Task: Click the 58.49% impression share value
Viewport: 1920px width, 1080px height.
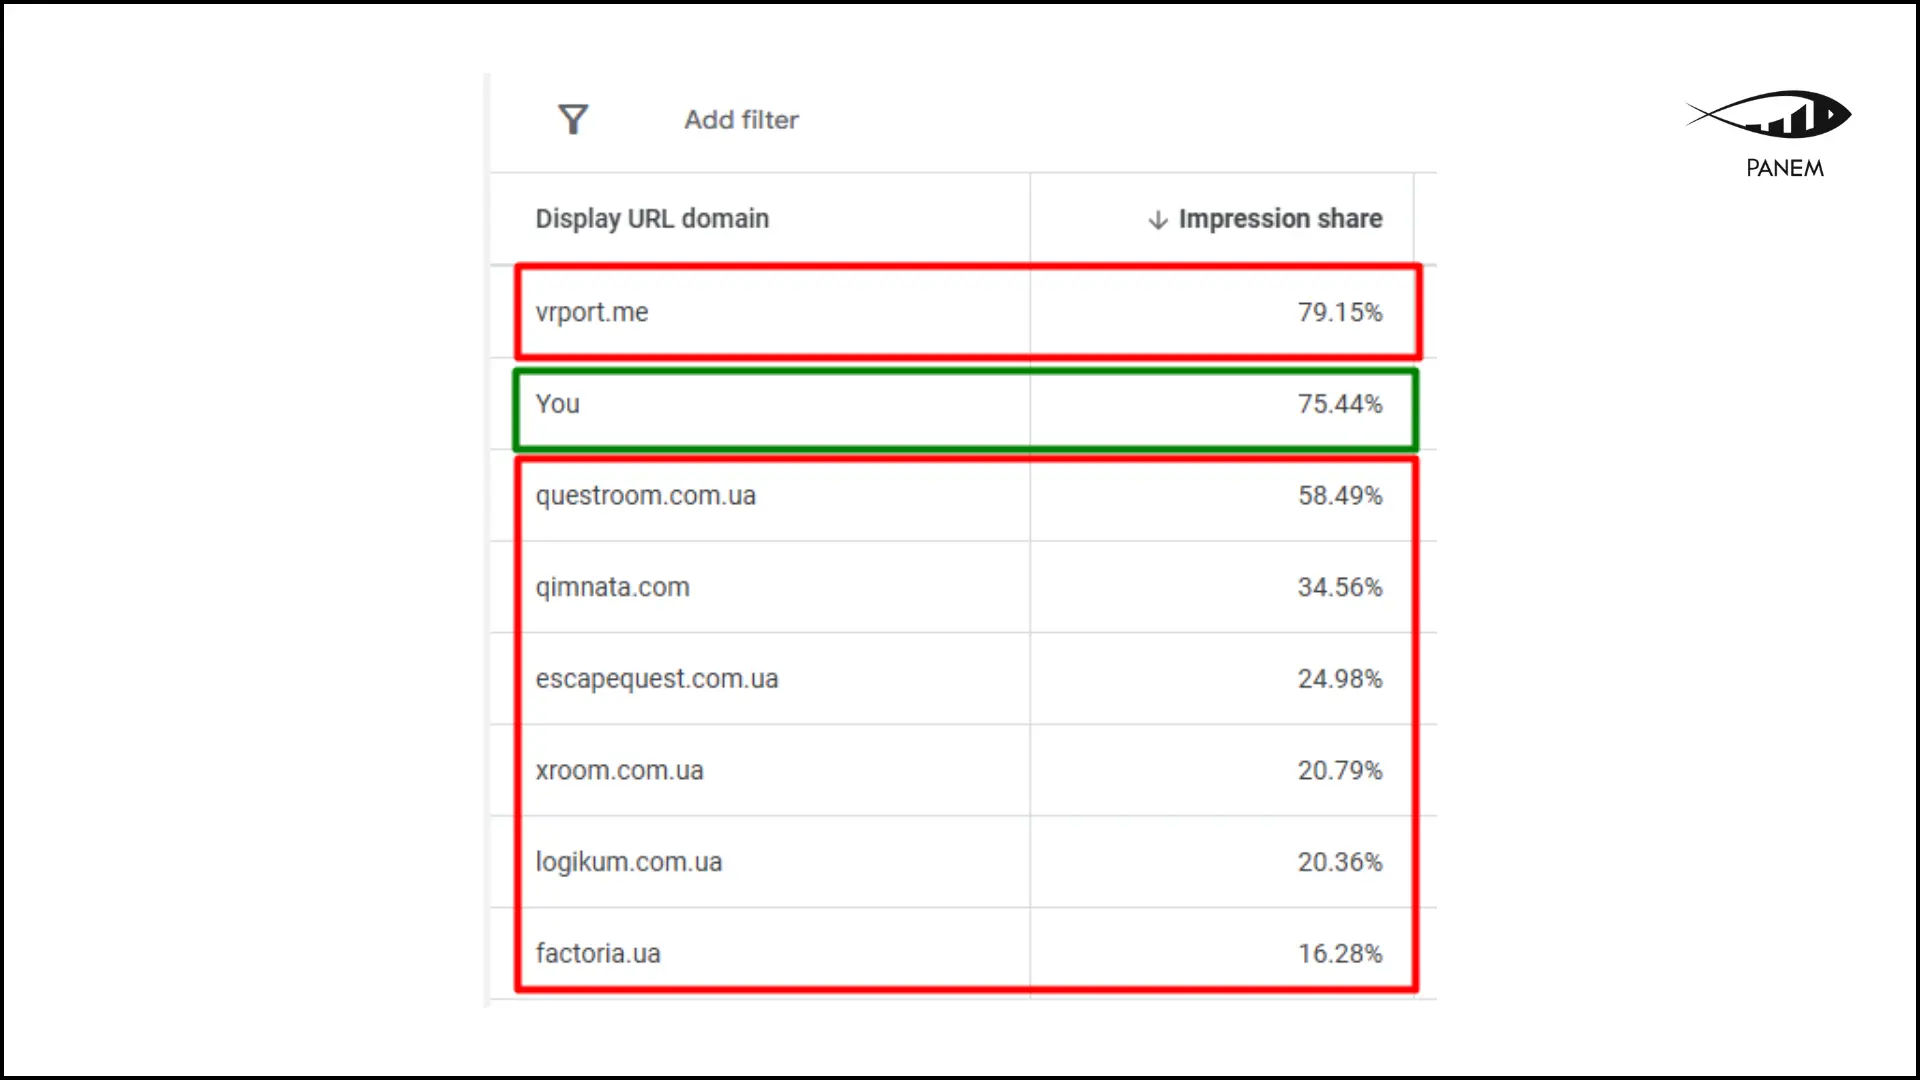Action: [1340, 496]
